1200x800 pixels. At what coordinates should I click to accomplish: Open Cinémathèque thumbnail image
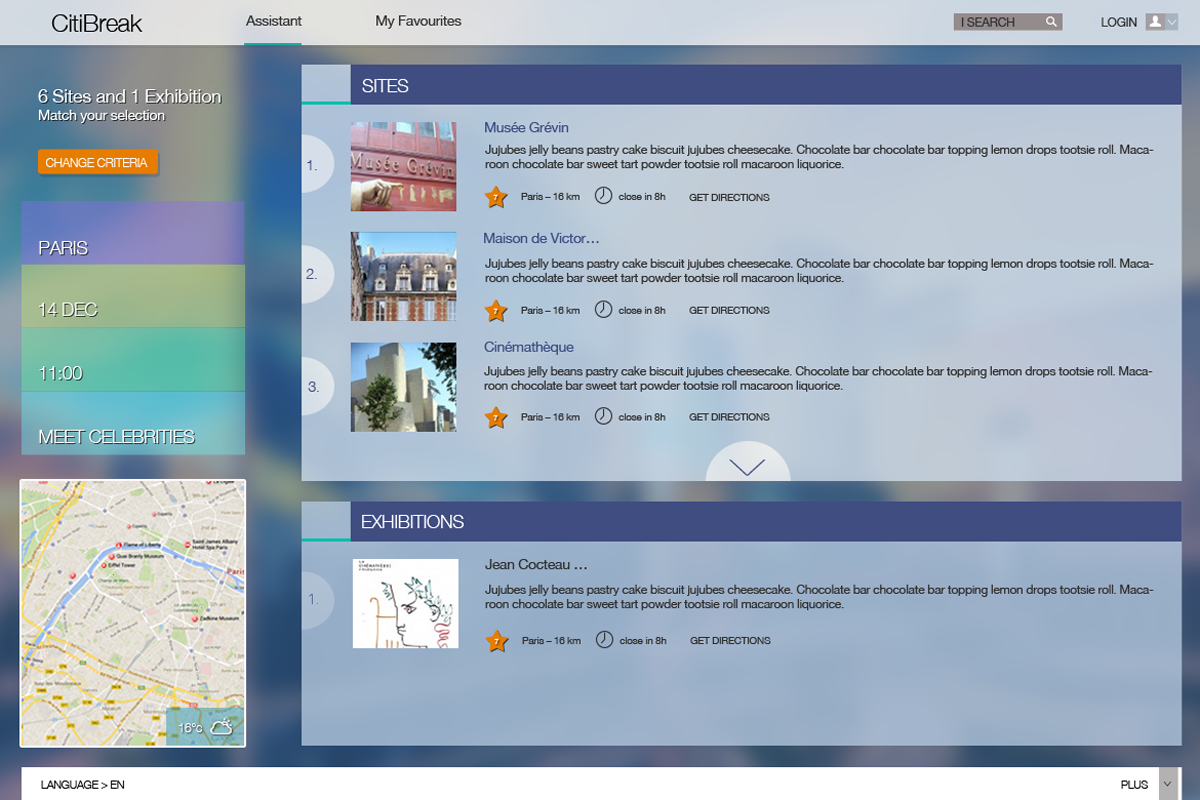pos(403,387)
